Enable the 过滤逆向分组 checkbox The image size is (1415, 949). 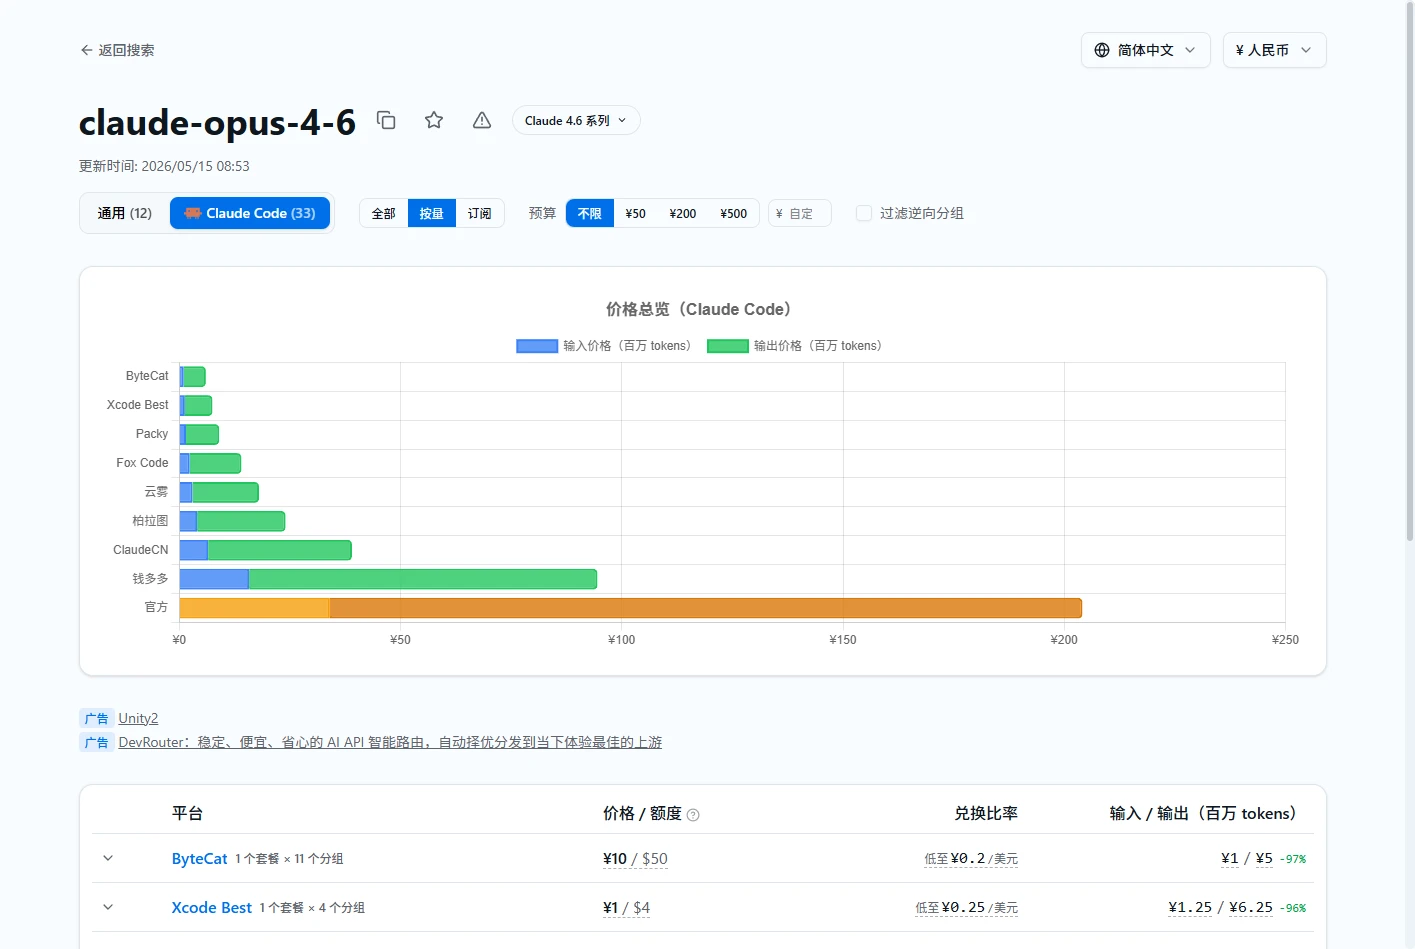[864, 213]
